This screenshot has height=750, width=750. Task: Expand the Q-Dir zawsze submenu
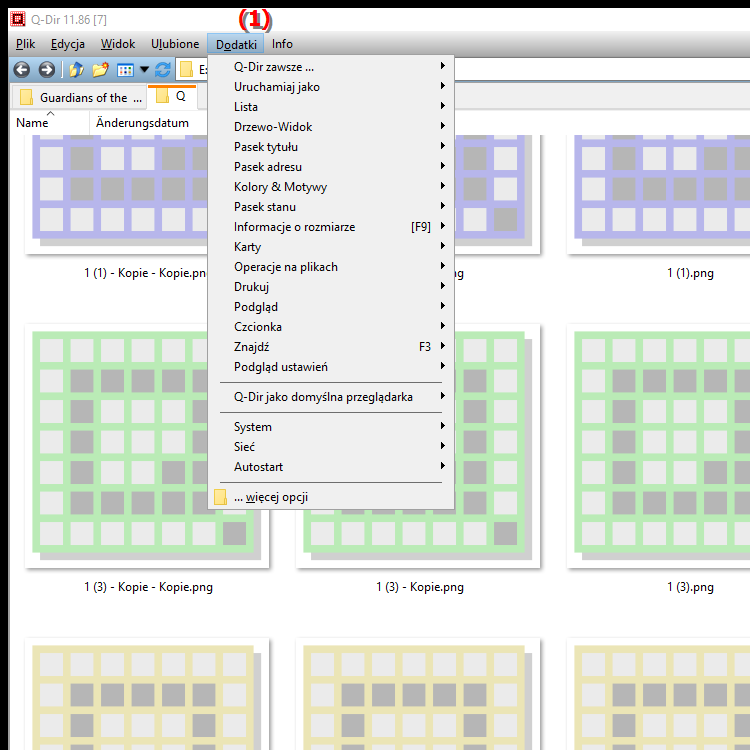[x=331, y=67]
